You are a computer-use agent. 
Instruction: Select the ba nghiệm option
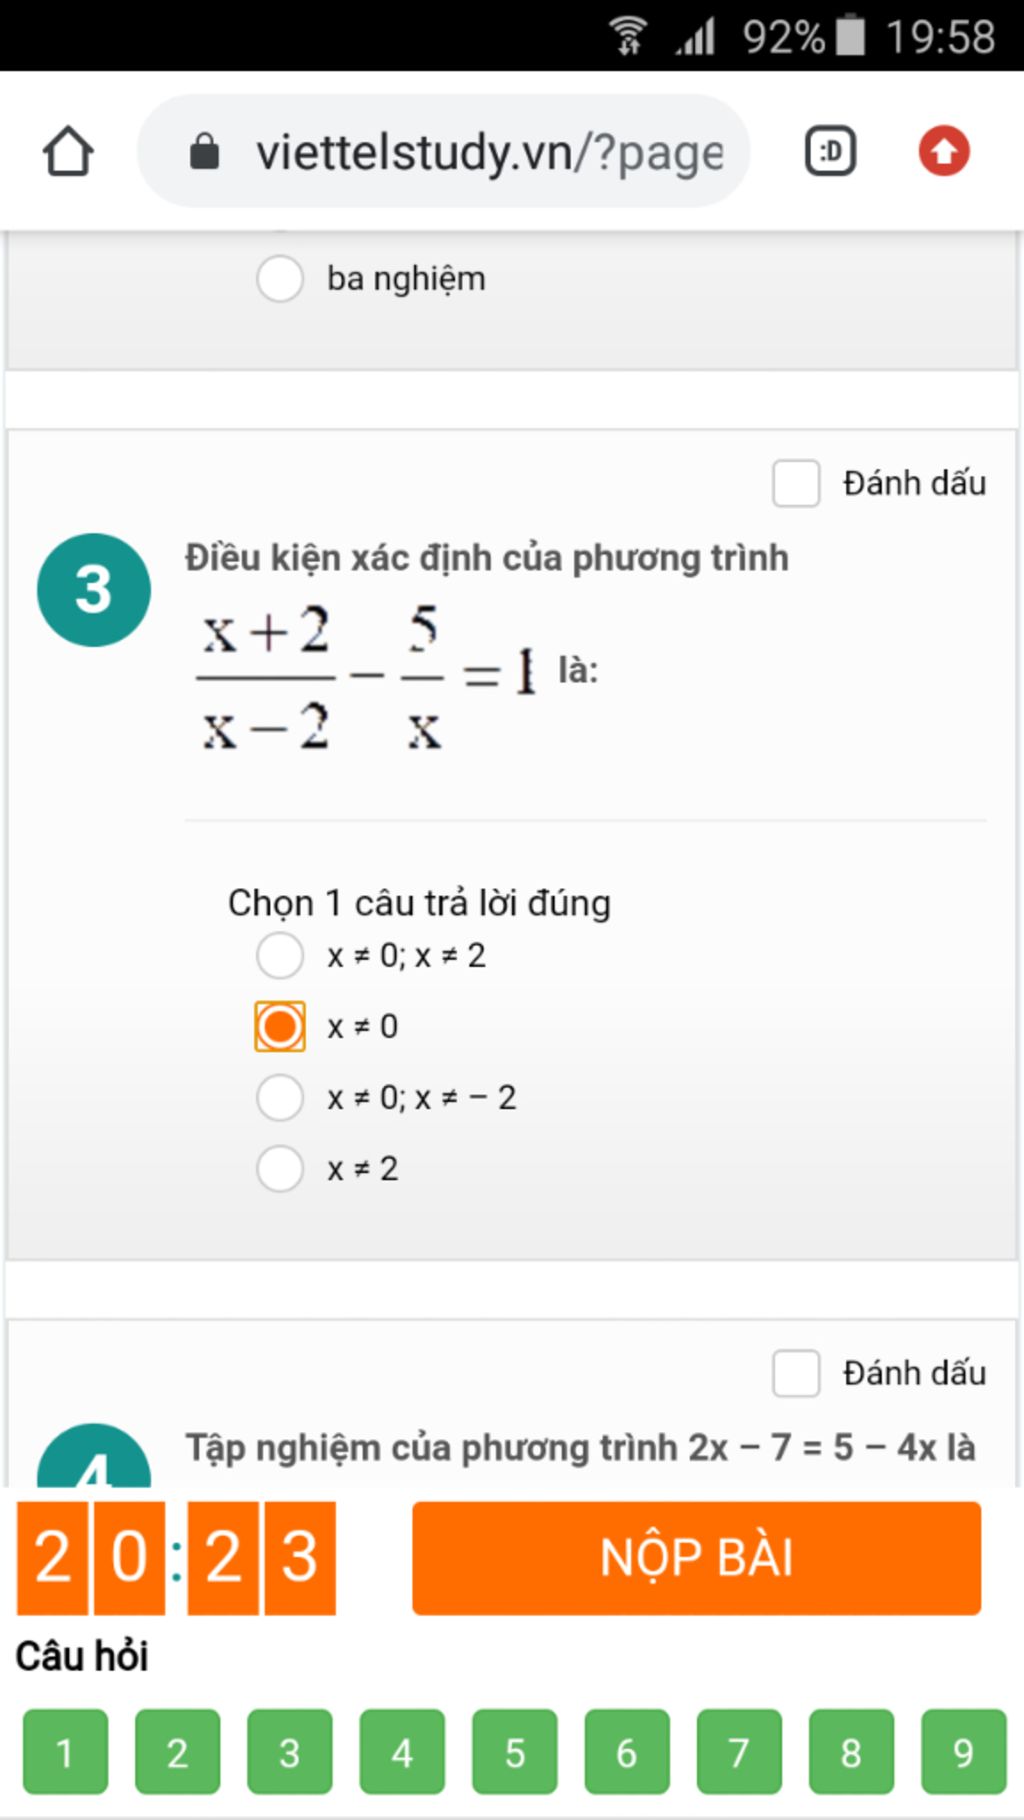click(280, 279)
